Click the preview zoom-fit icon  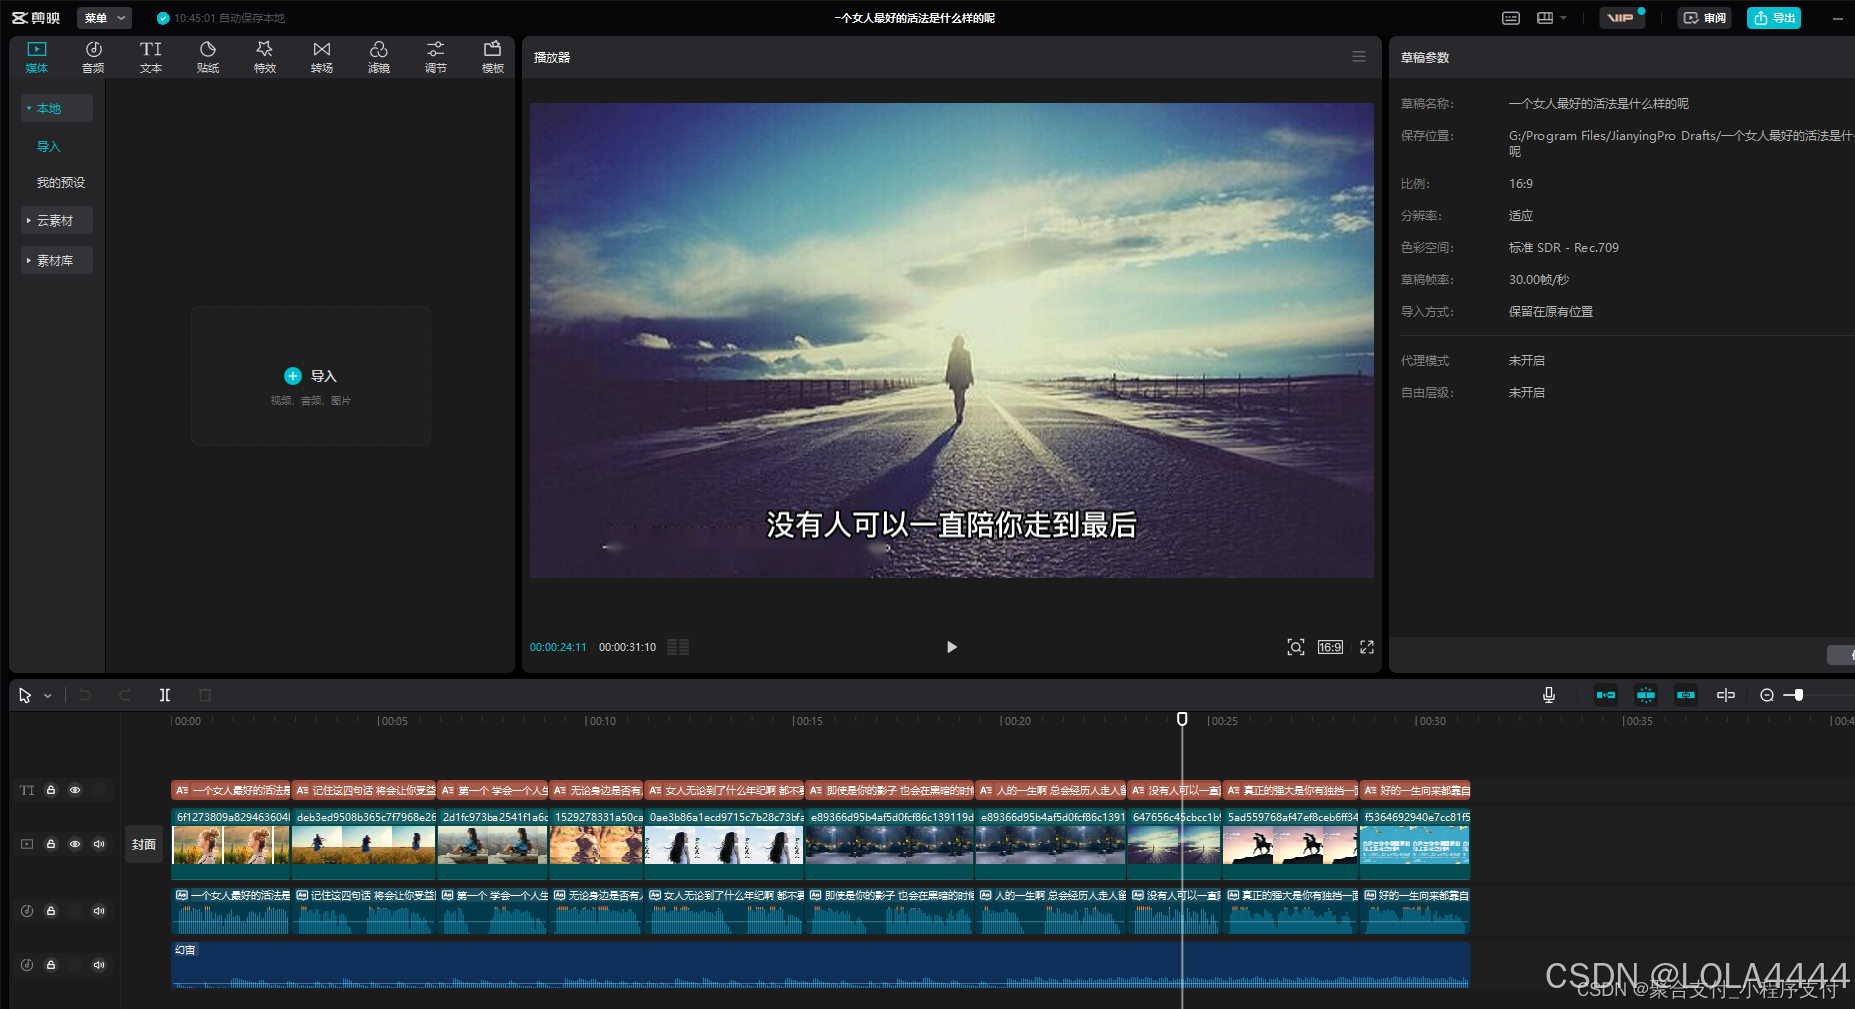(1296, 647)
